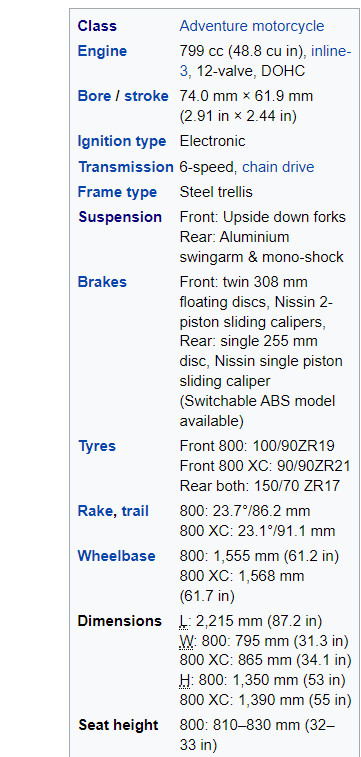Open the Brakes label link
The height and width of the screenshot is (757, 361).
[x=102, y=282]
